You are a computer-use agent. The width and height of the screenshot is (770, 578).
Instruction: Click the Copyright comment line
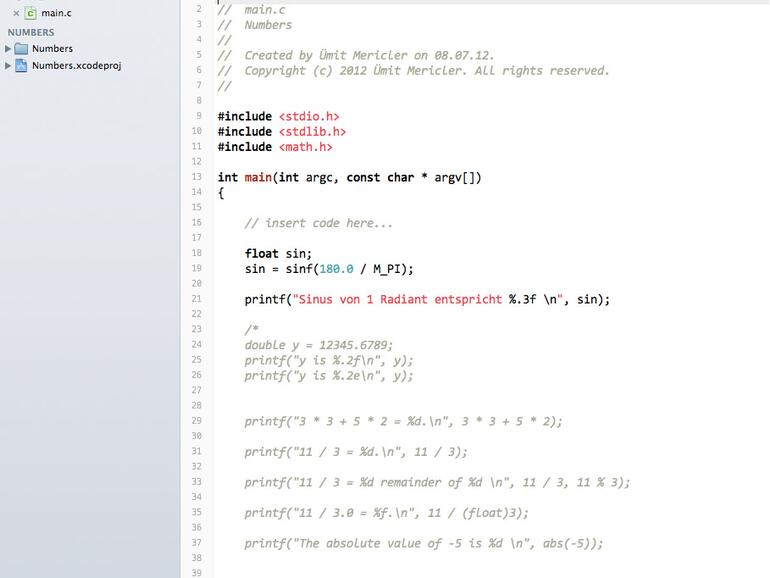413,71
